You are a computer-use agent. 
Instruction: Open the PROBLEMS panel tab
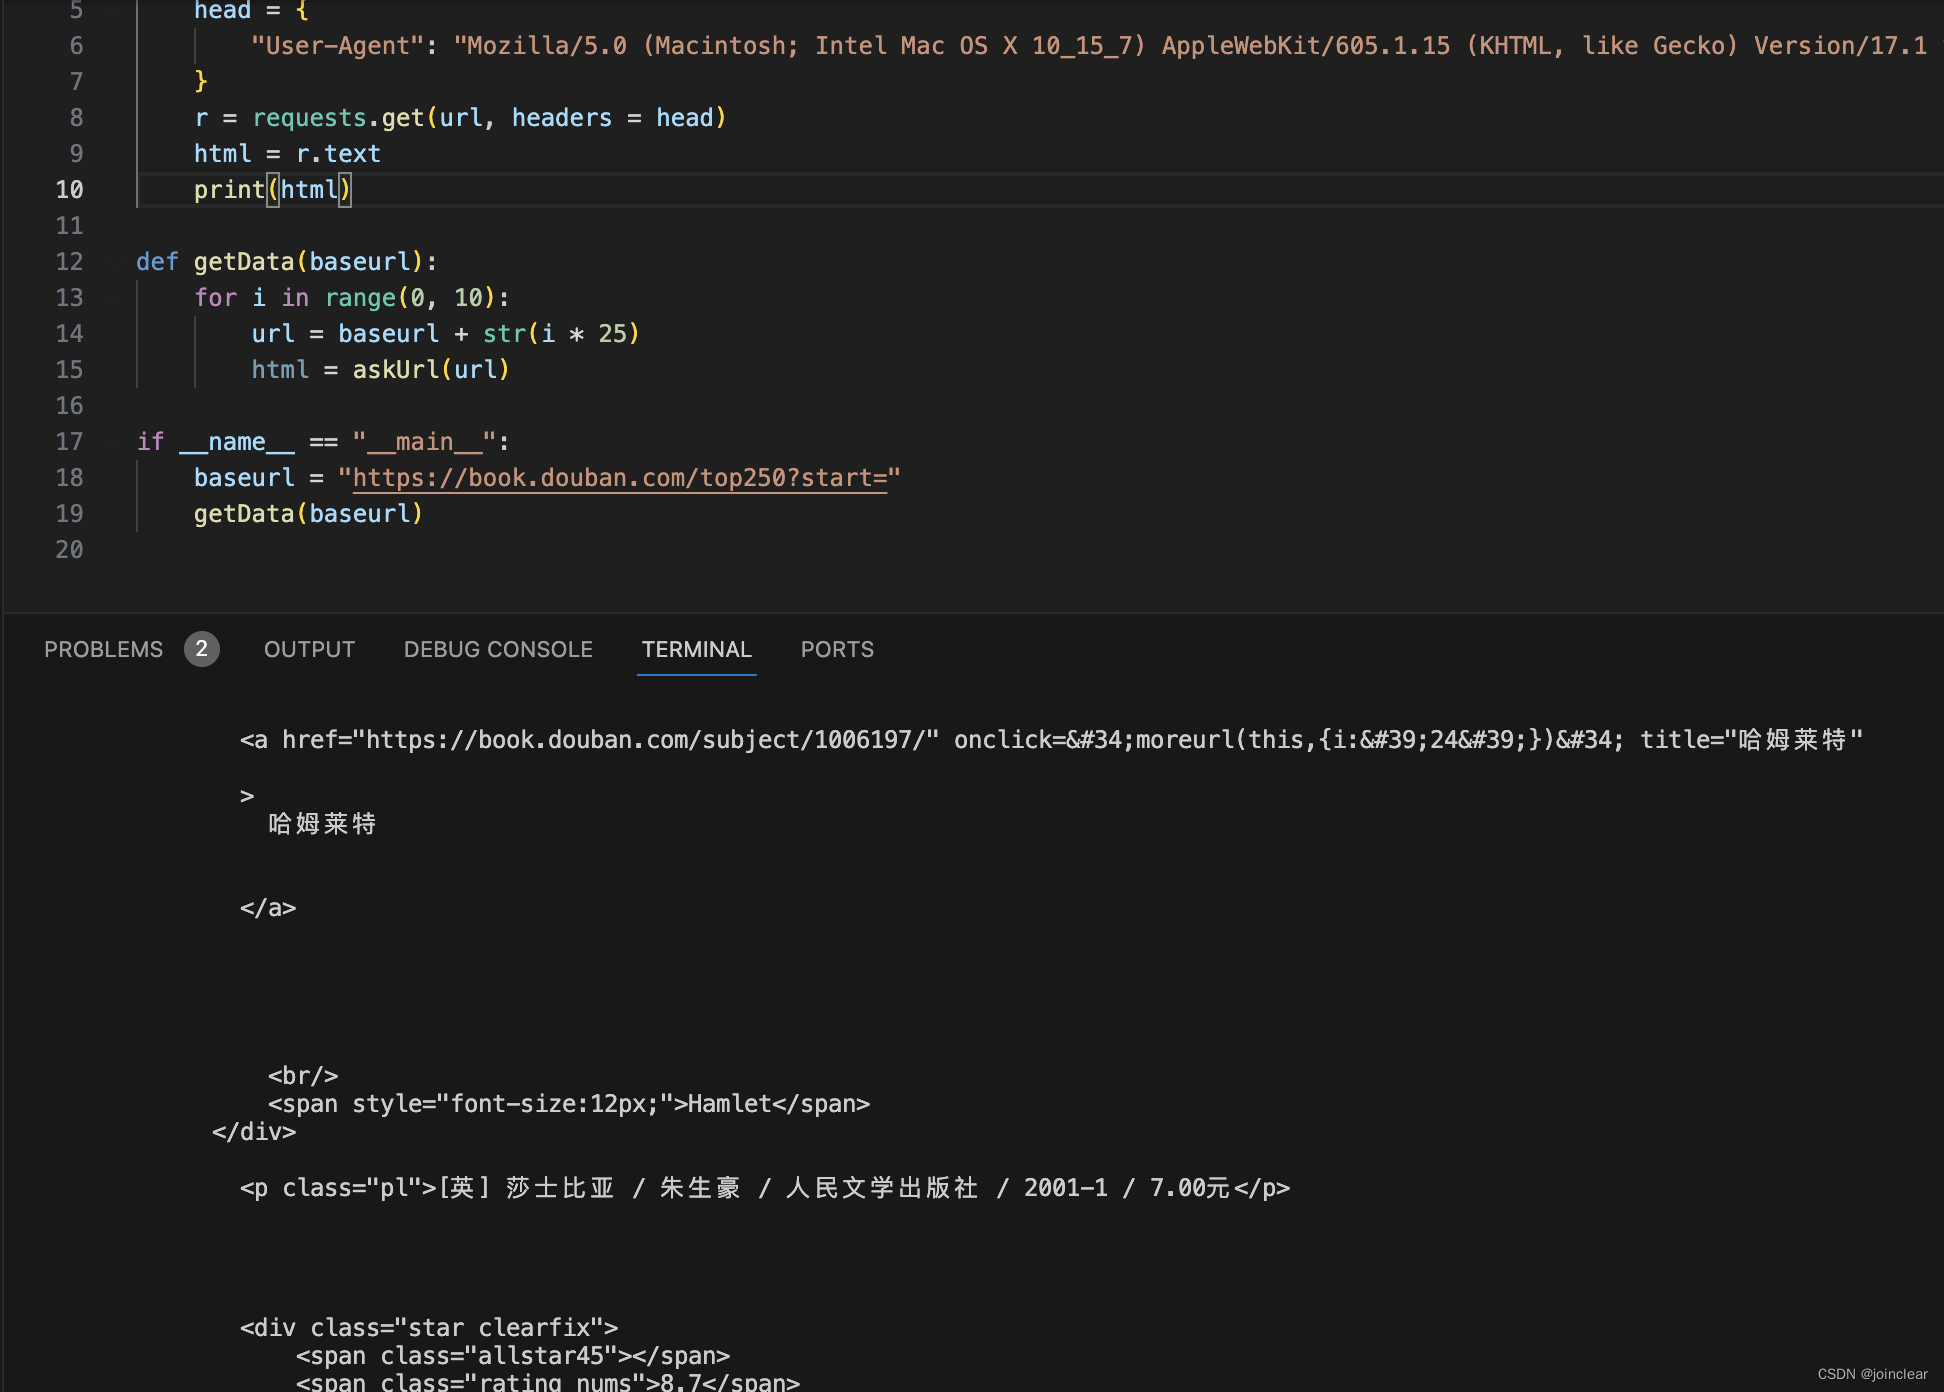point(103,650)
